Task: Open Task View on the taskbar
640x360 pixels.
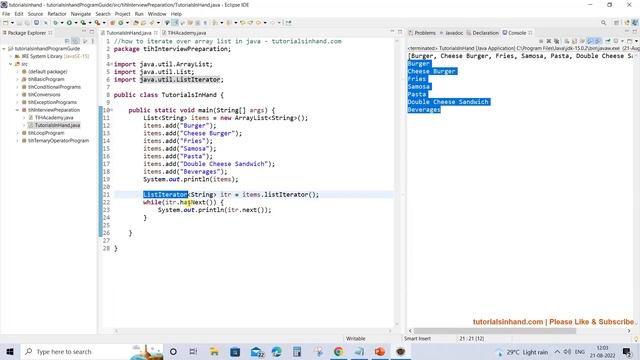Action: pyautogui.click(x=193, y=351)
